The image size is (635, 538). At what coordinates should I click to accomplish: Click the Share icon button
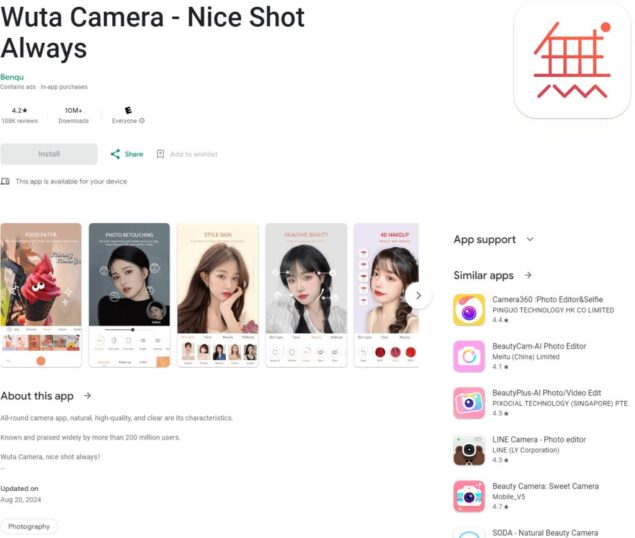pyautogui.click(x=115, y=154)
